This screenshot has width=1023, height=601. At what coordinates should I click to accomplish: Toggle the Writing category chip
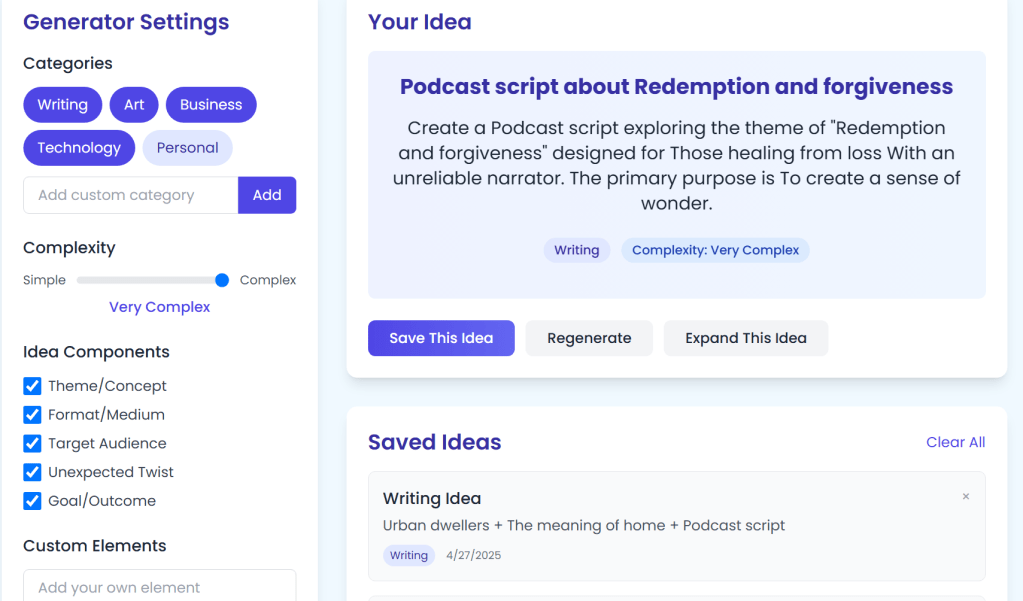[x=62, y=105]
